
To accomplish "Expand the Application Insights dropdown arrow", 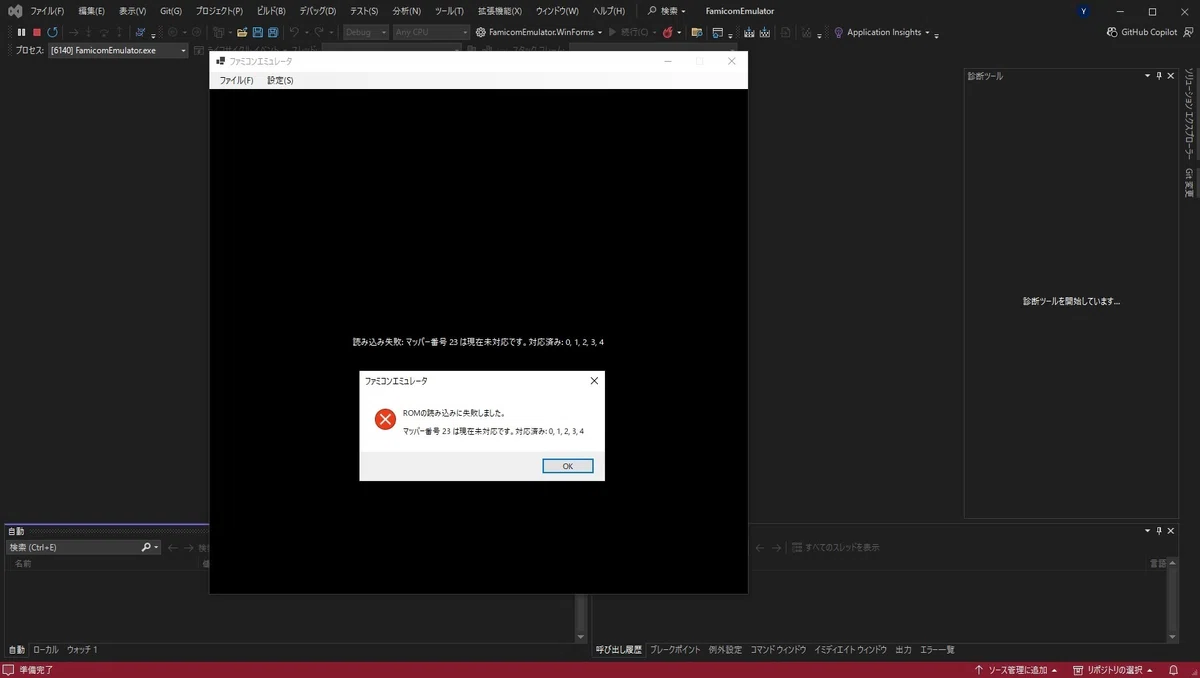I will click(927, 32).
